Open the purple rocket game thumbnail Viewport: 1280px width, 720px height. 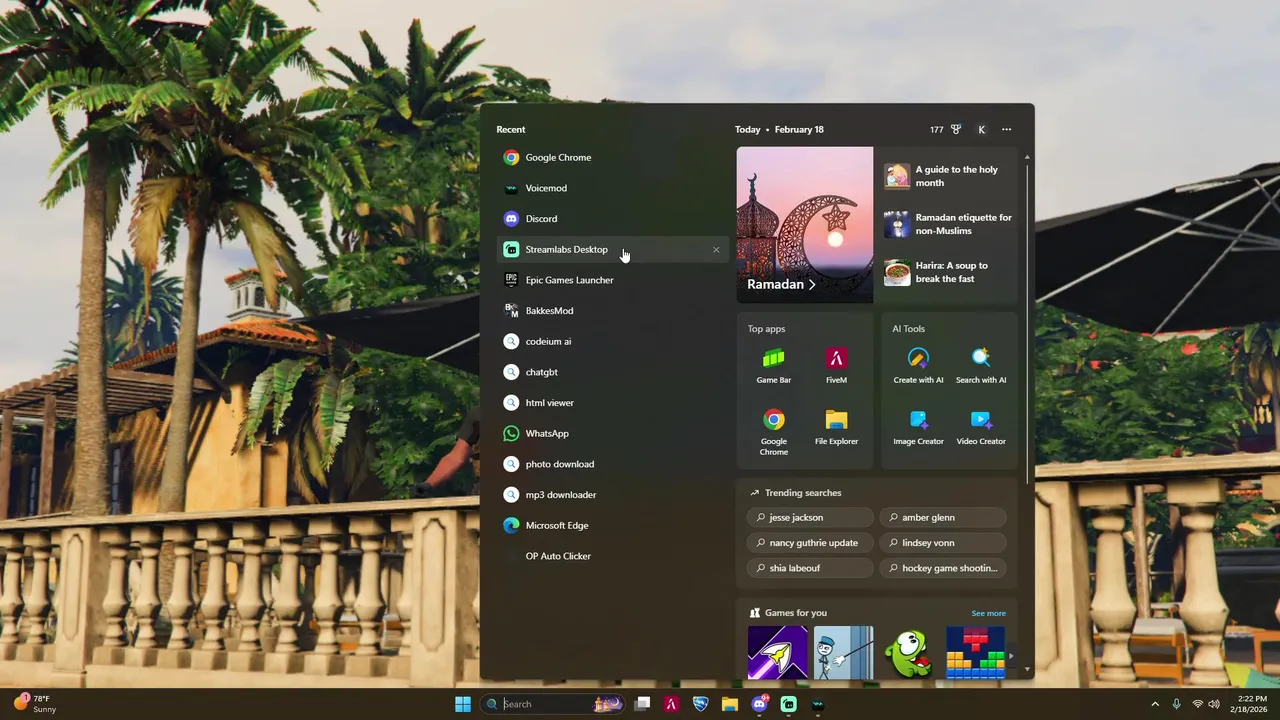(778, 653)
